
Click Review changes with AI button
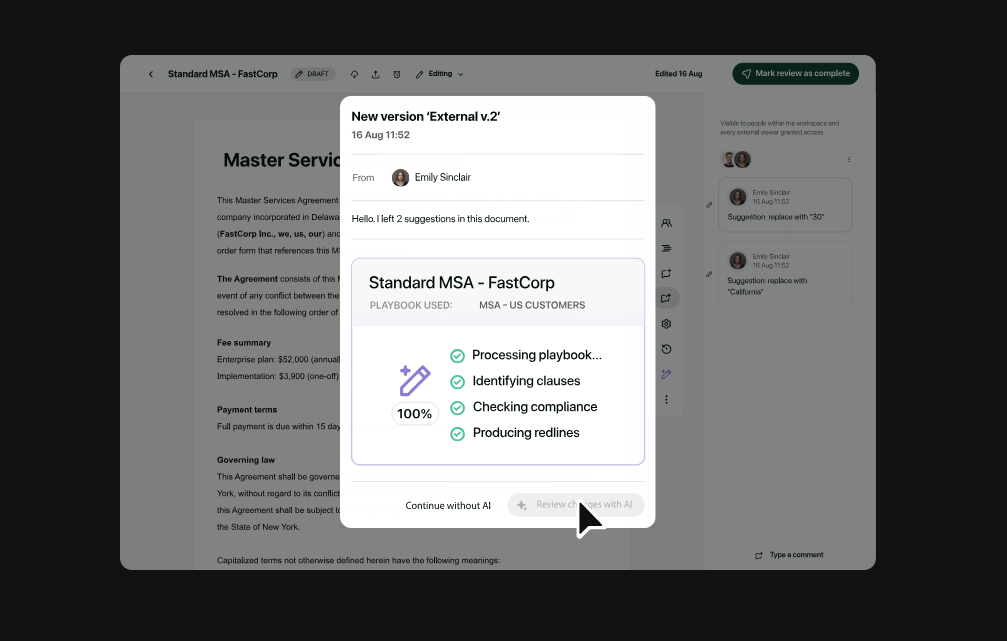pos(575,505)
